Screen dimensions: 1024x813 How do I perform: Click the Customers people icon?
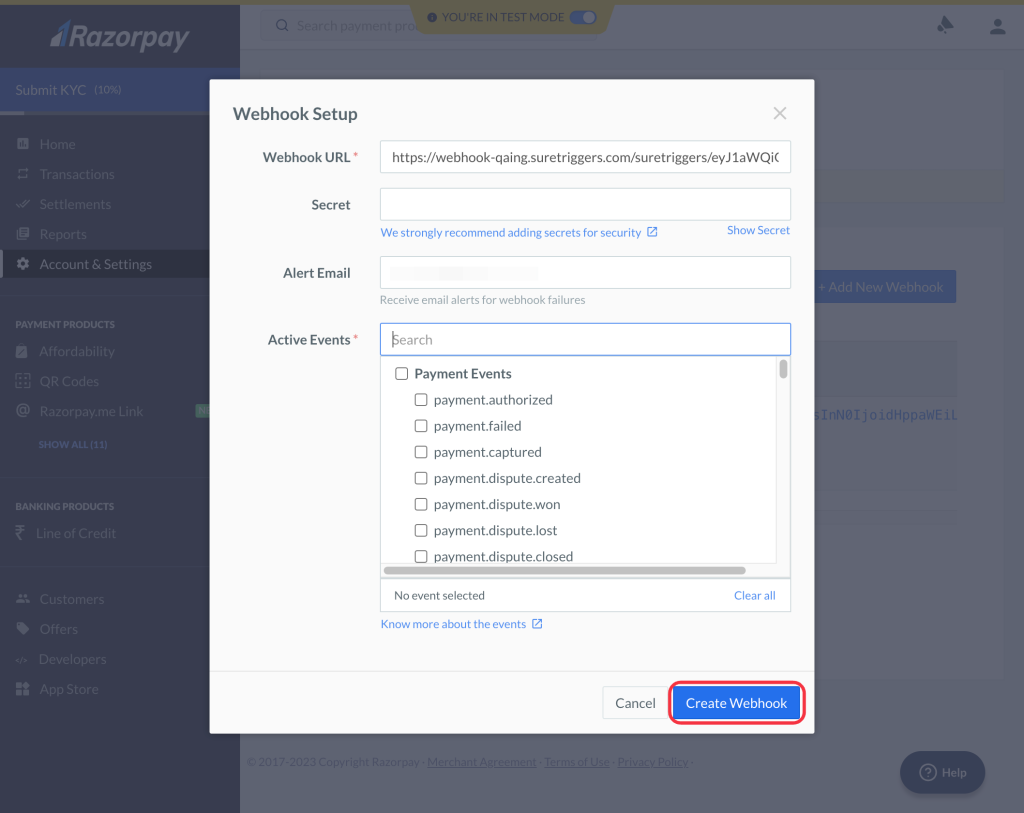[x=23, y=599]
